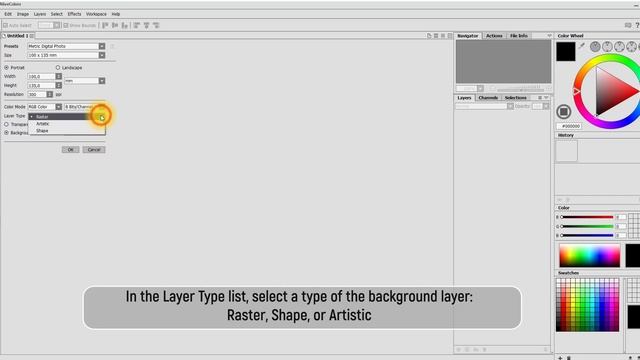The width and height of the screenshot is (640, 360).
Task: Switch to the Actions tab
Action: [x=494, y=36]
